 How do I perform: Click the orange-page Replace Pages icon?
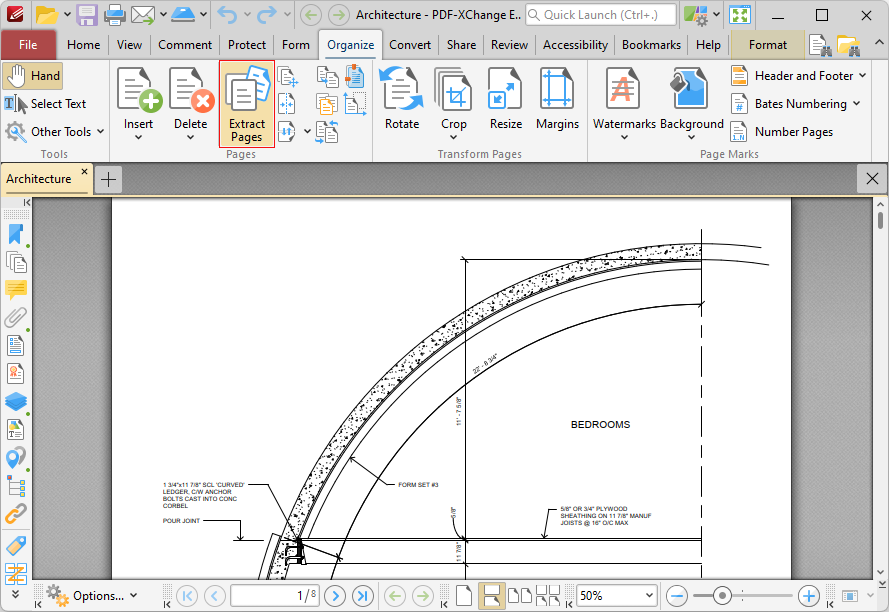pyautogui.click(x=327, y=104)
